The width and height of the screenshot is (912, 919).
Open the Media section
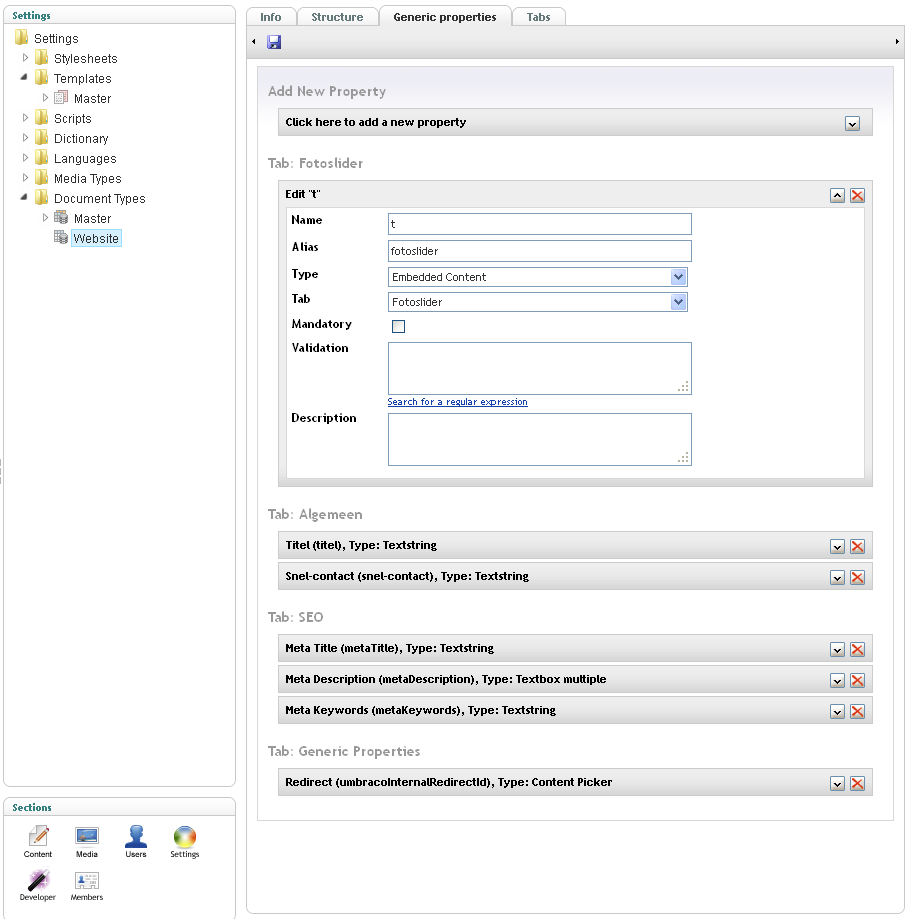tap(87, 840)
